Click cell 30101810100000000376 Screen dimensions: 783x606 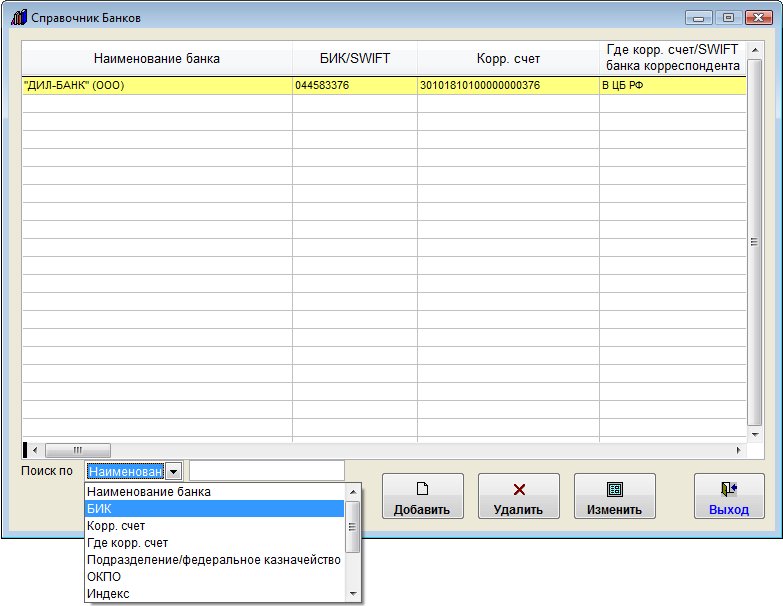tap(508, 85)
